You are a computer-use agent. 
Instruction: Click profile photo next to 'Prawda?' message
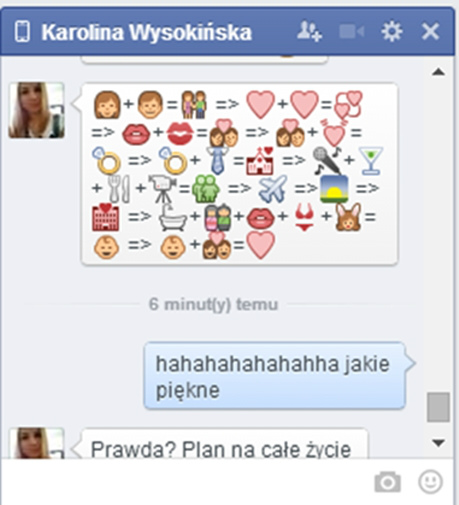[x=36, y=443]
